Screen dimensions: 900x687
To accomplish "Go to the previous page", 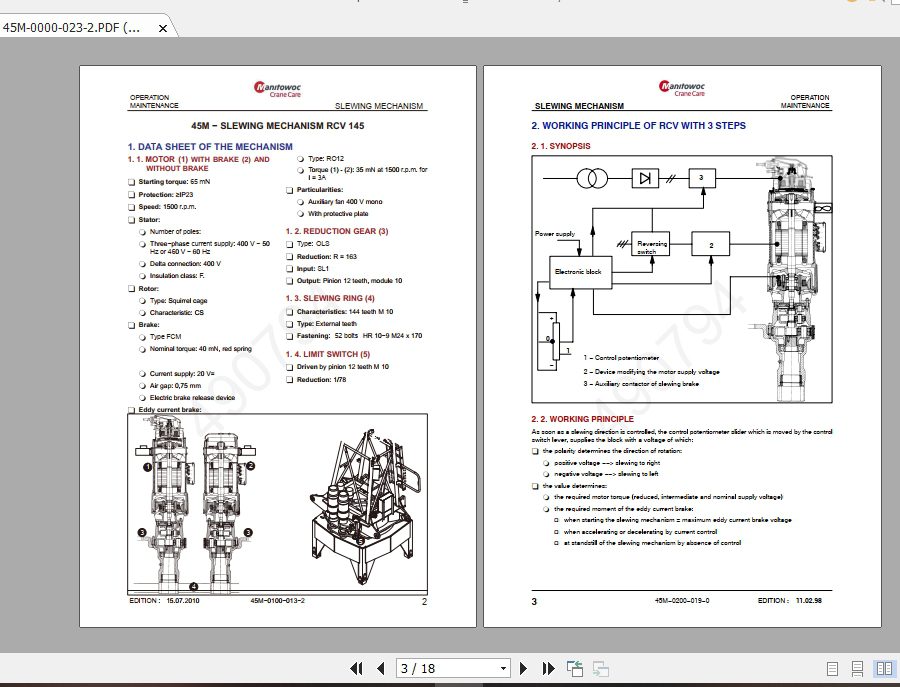I will 380,669.
